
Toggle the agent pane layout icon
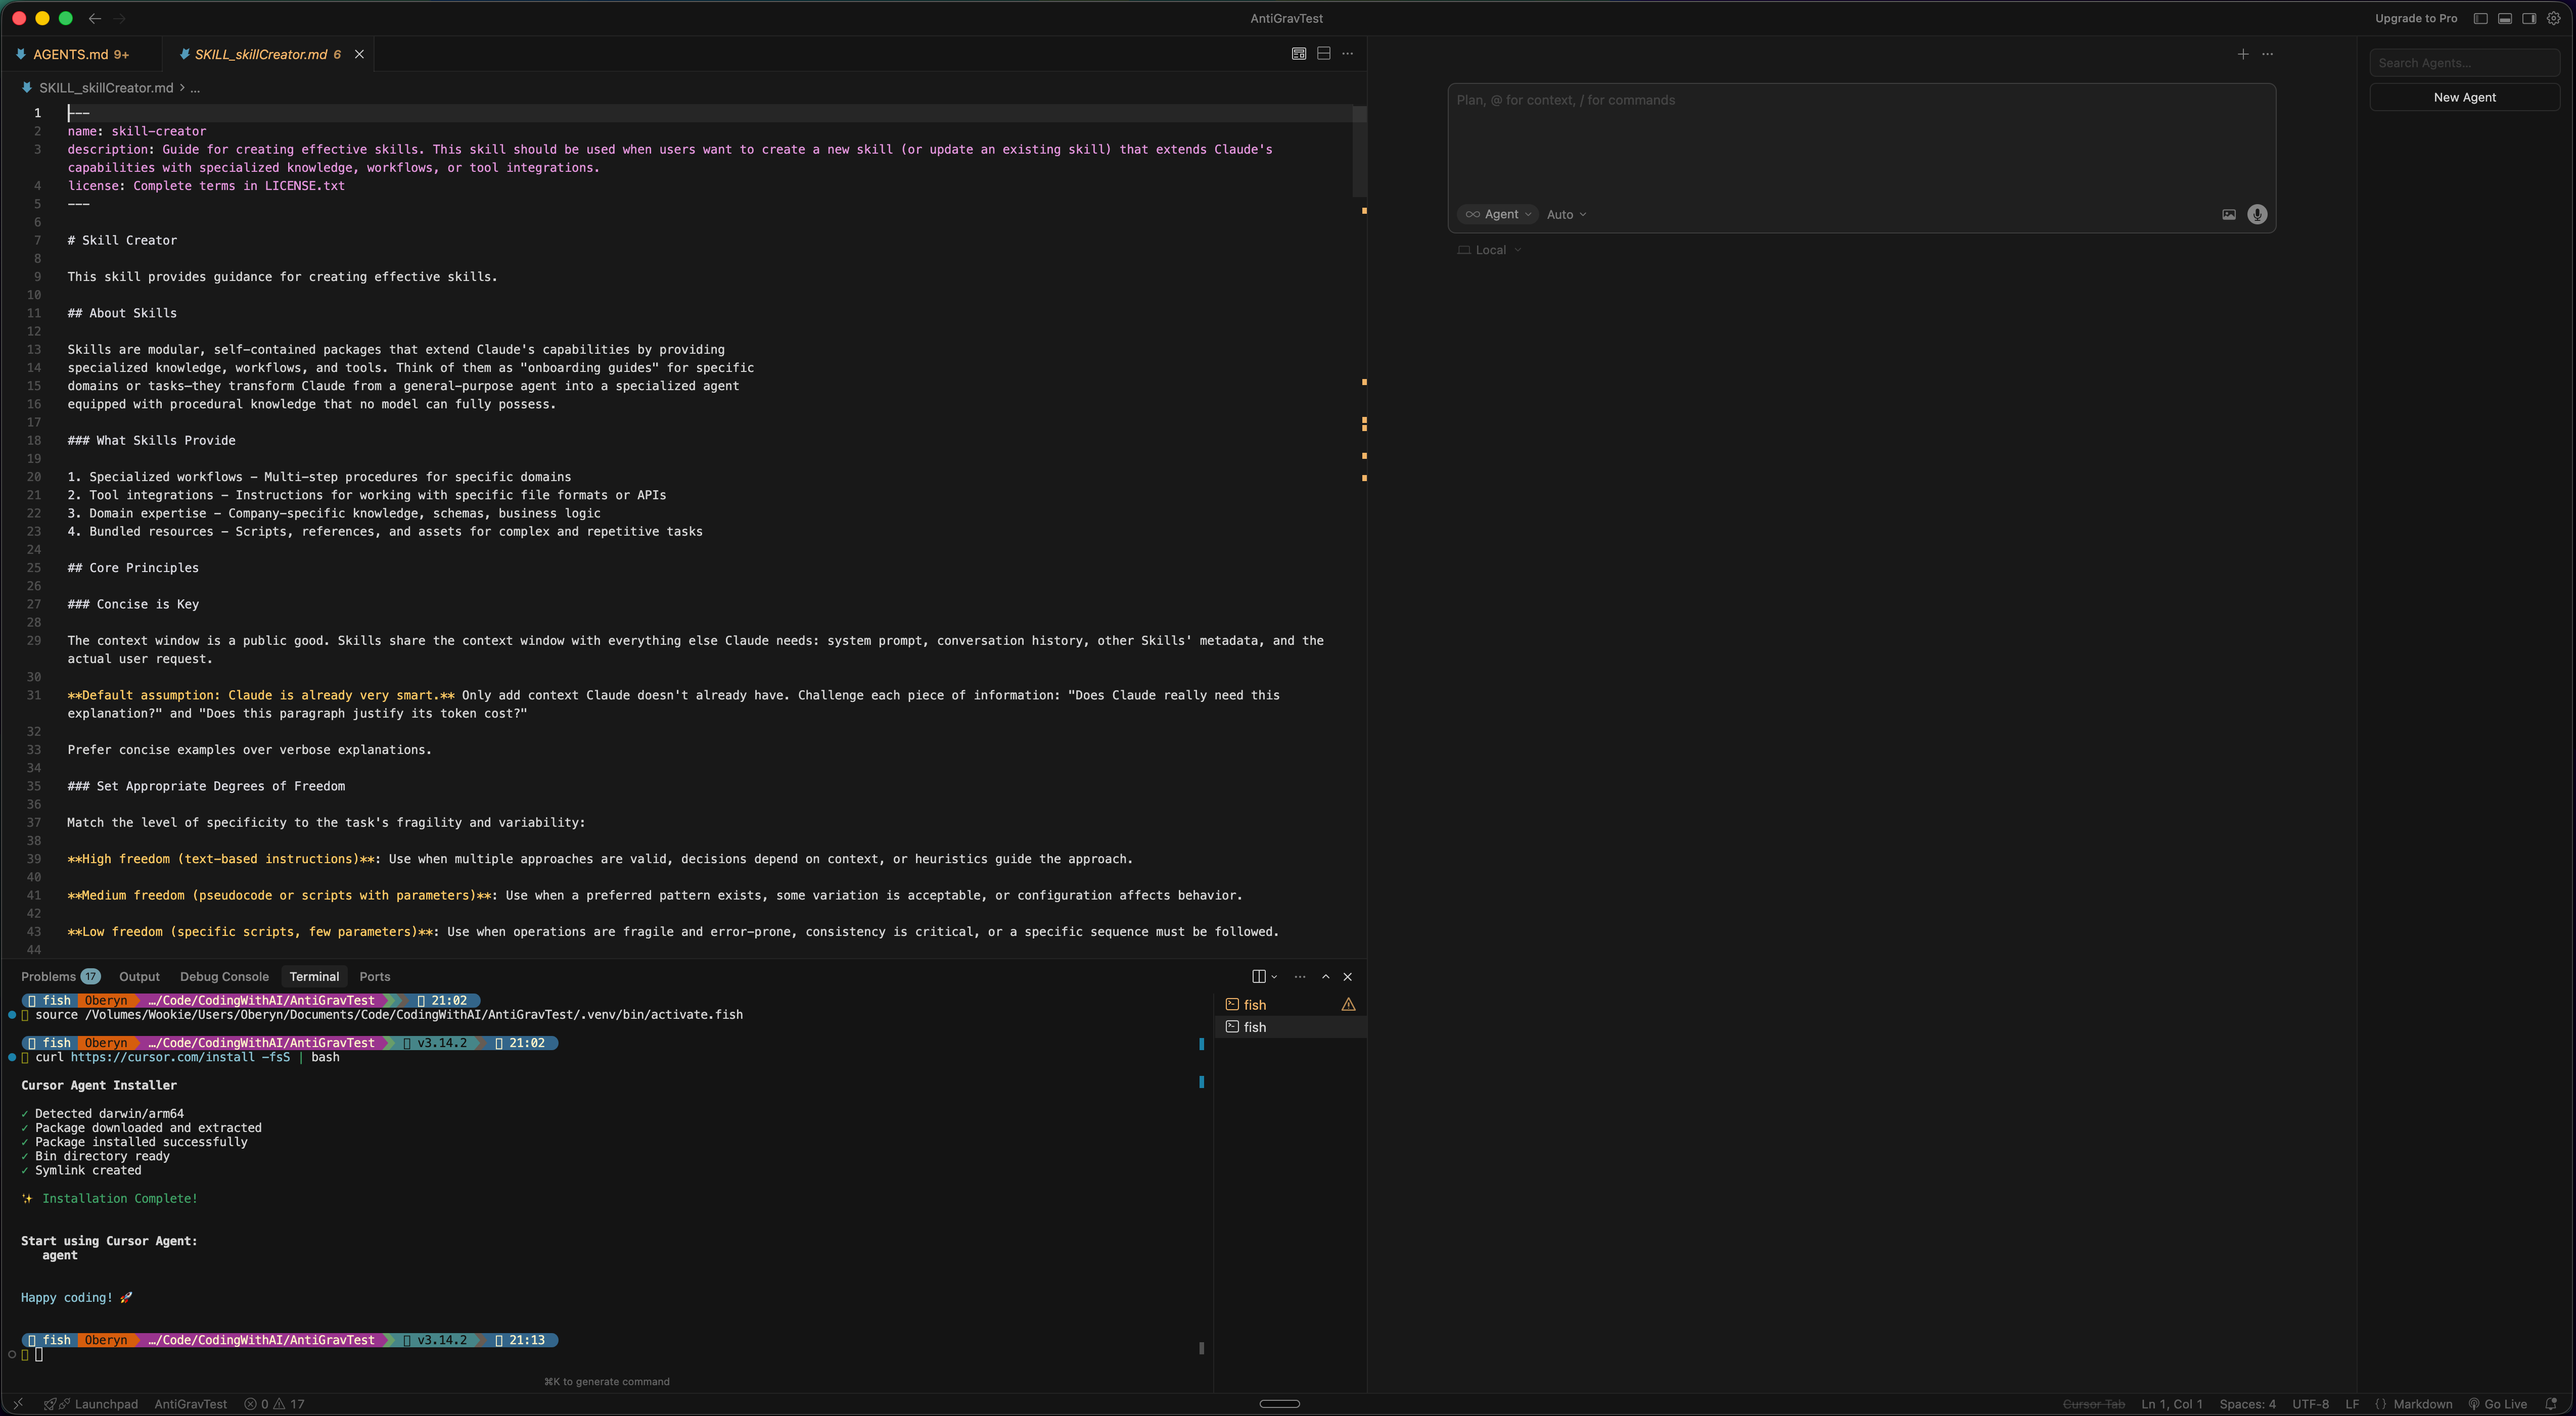pyautogui.click(x=2528, y=18)
